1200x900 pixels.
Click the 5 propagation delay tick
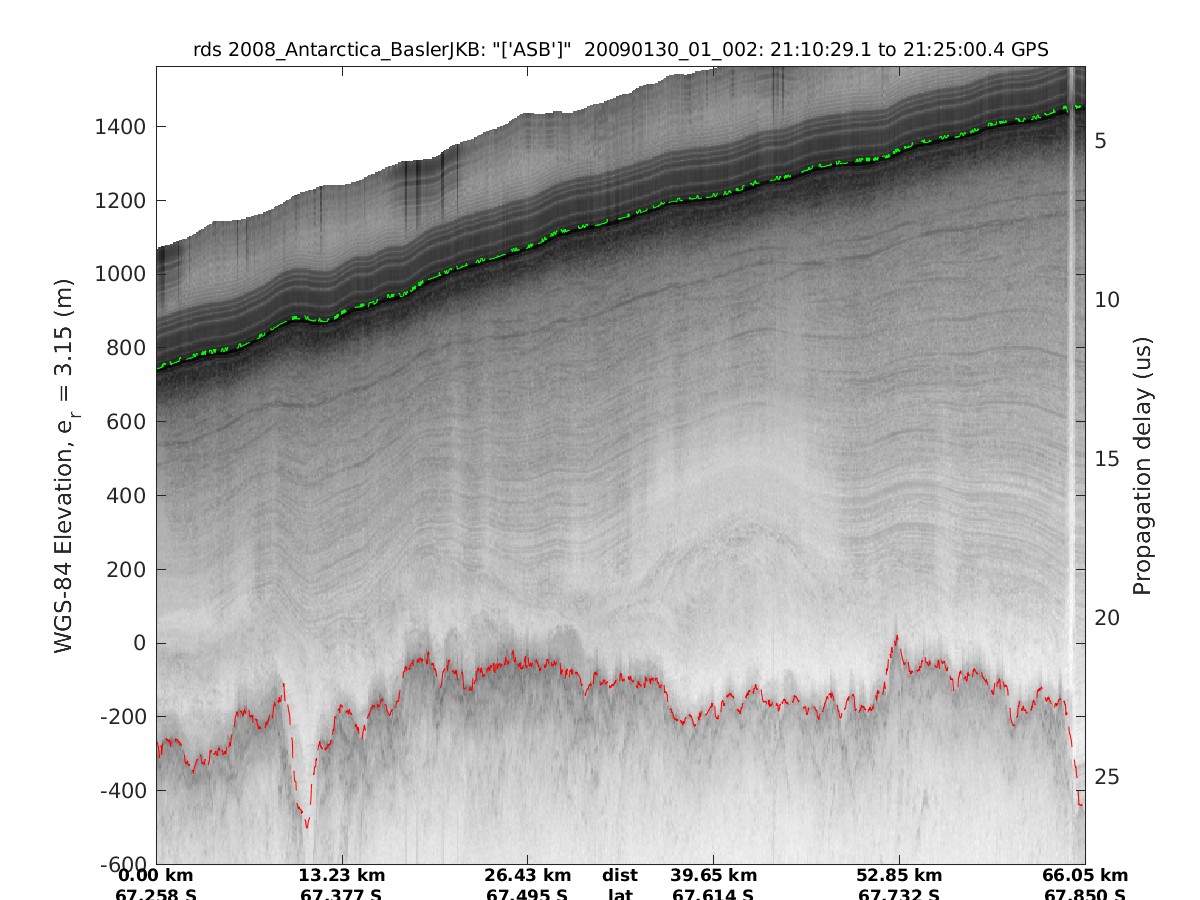[x=1099, y=141]
